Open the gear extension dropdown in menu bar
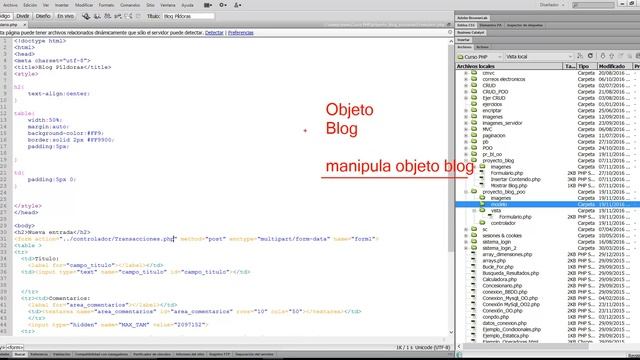The height and width of the screenshot is (360, 640). click(223, 5)
